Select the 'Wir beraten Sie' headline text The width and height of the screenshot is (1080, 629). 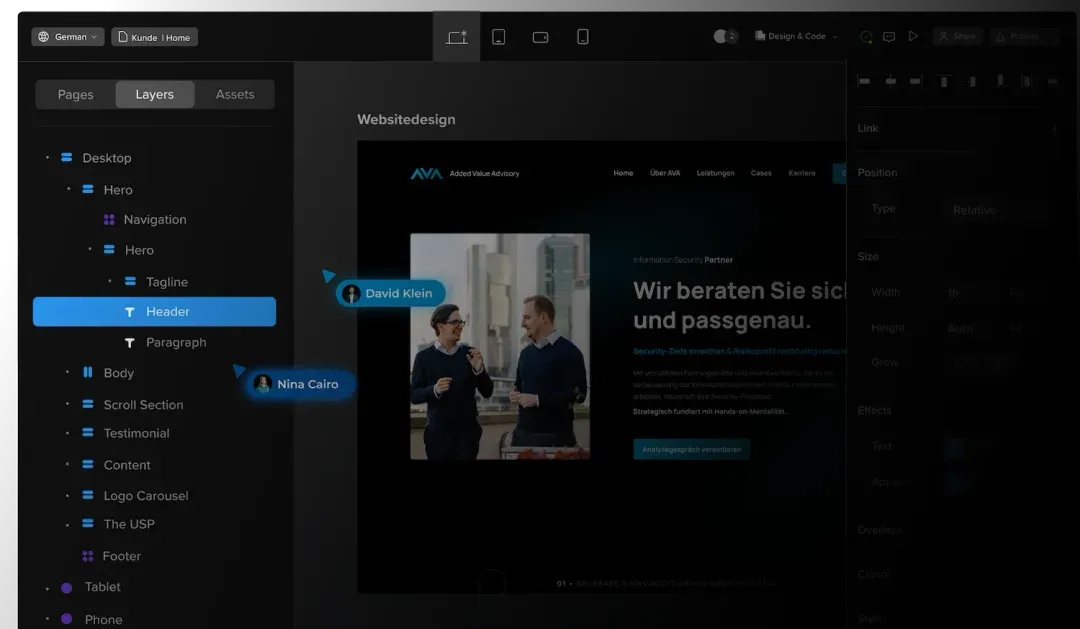740,305
